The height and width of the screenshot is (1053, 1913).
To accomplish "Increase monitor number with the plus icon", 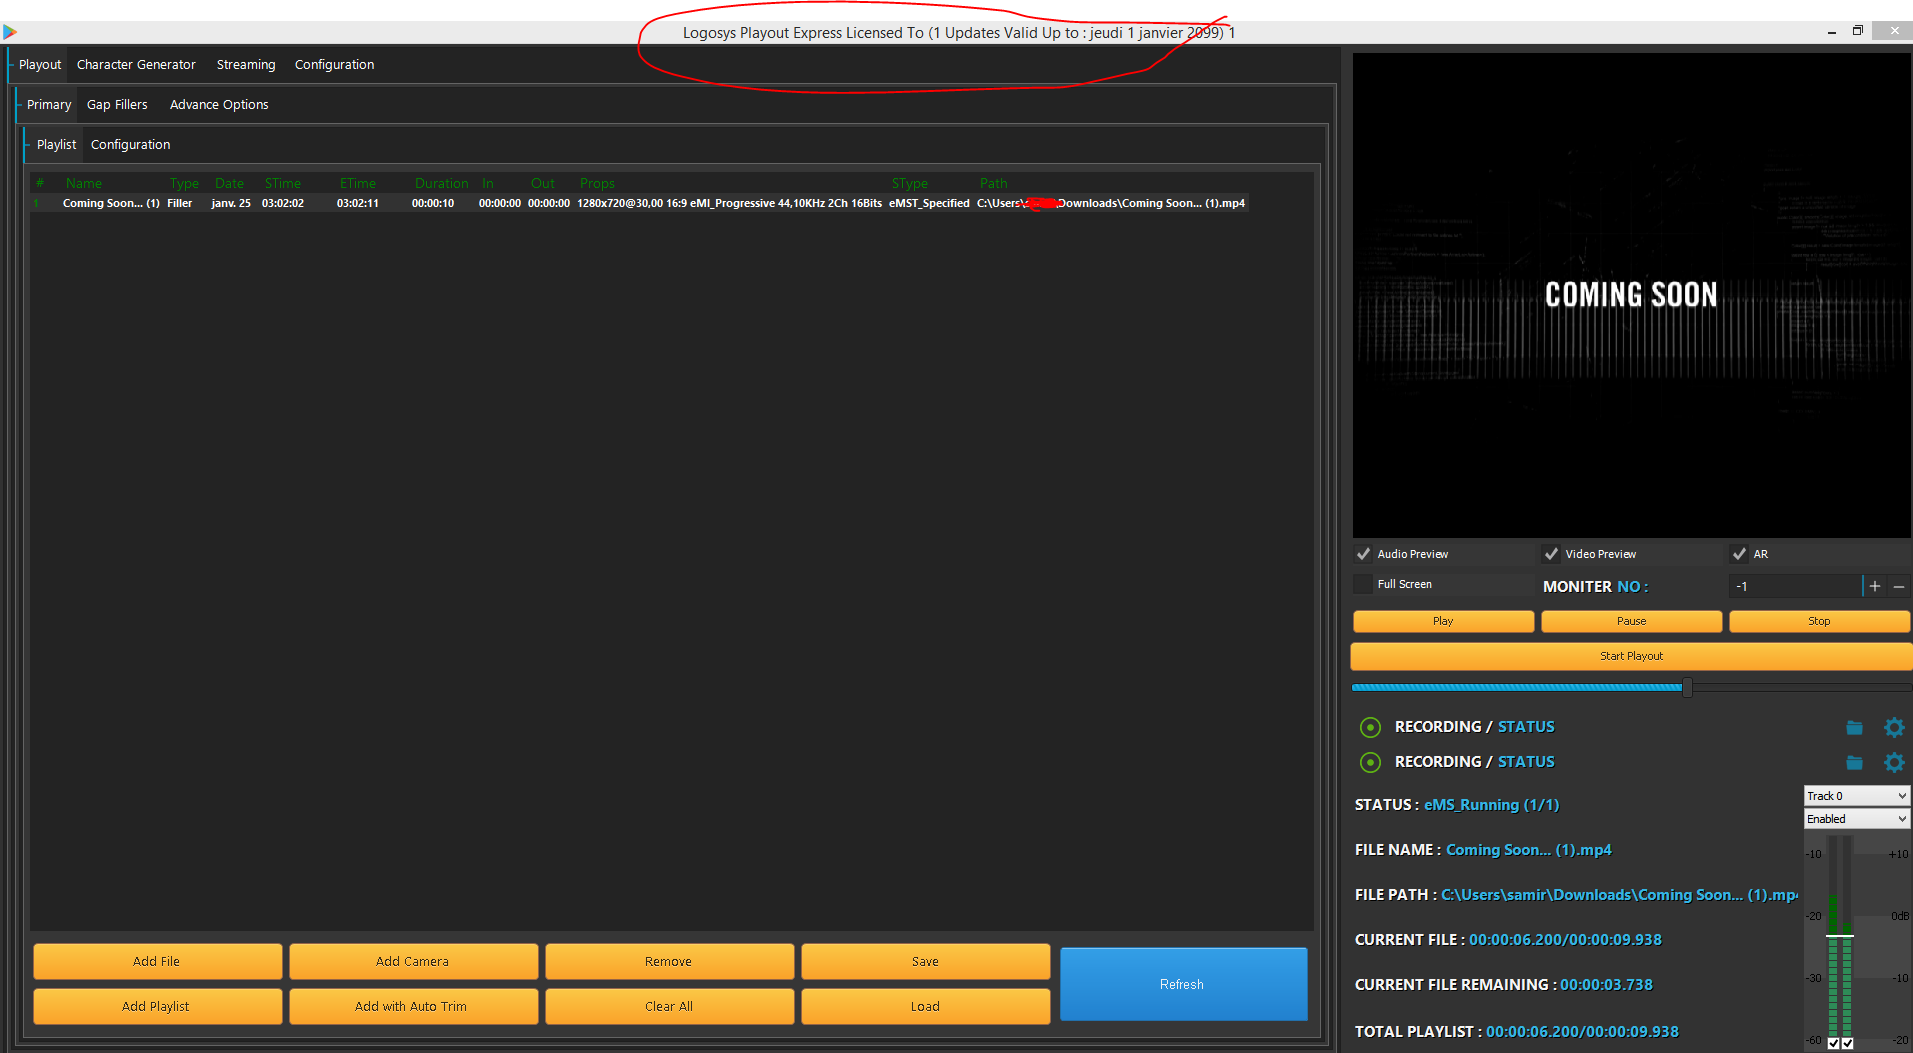I will (x=1875, y=586).
